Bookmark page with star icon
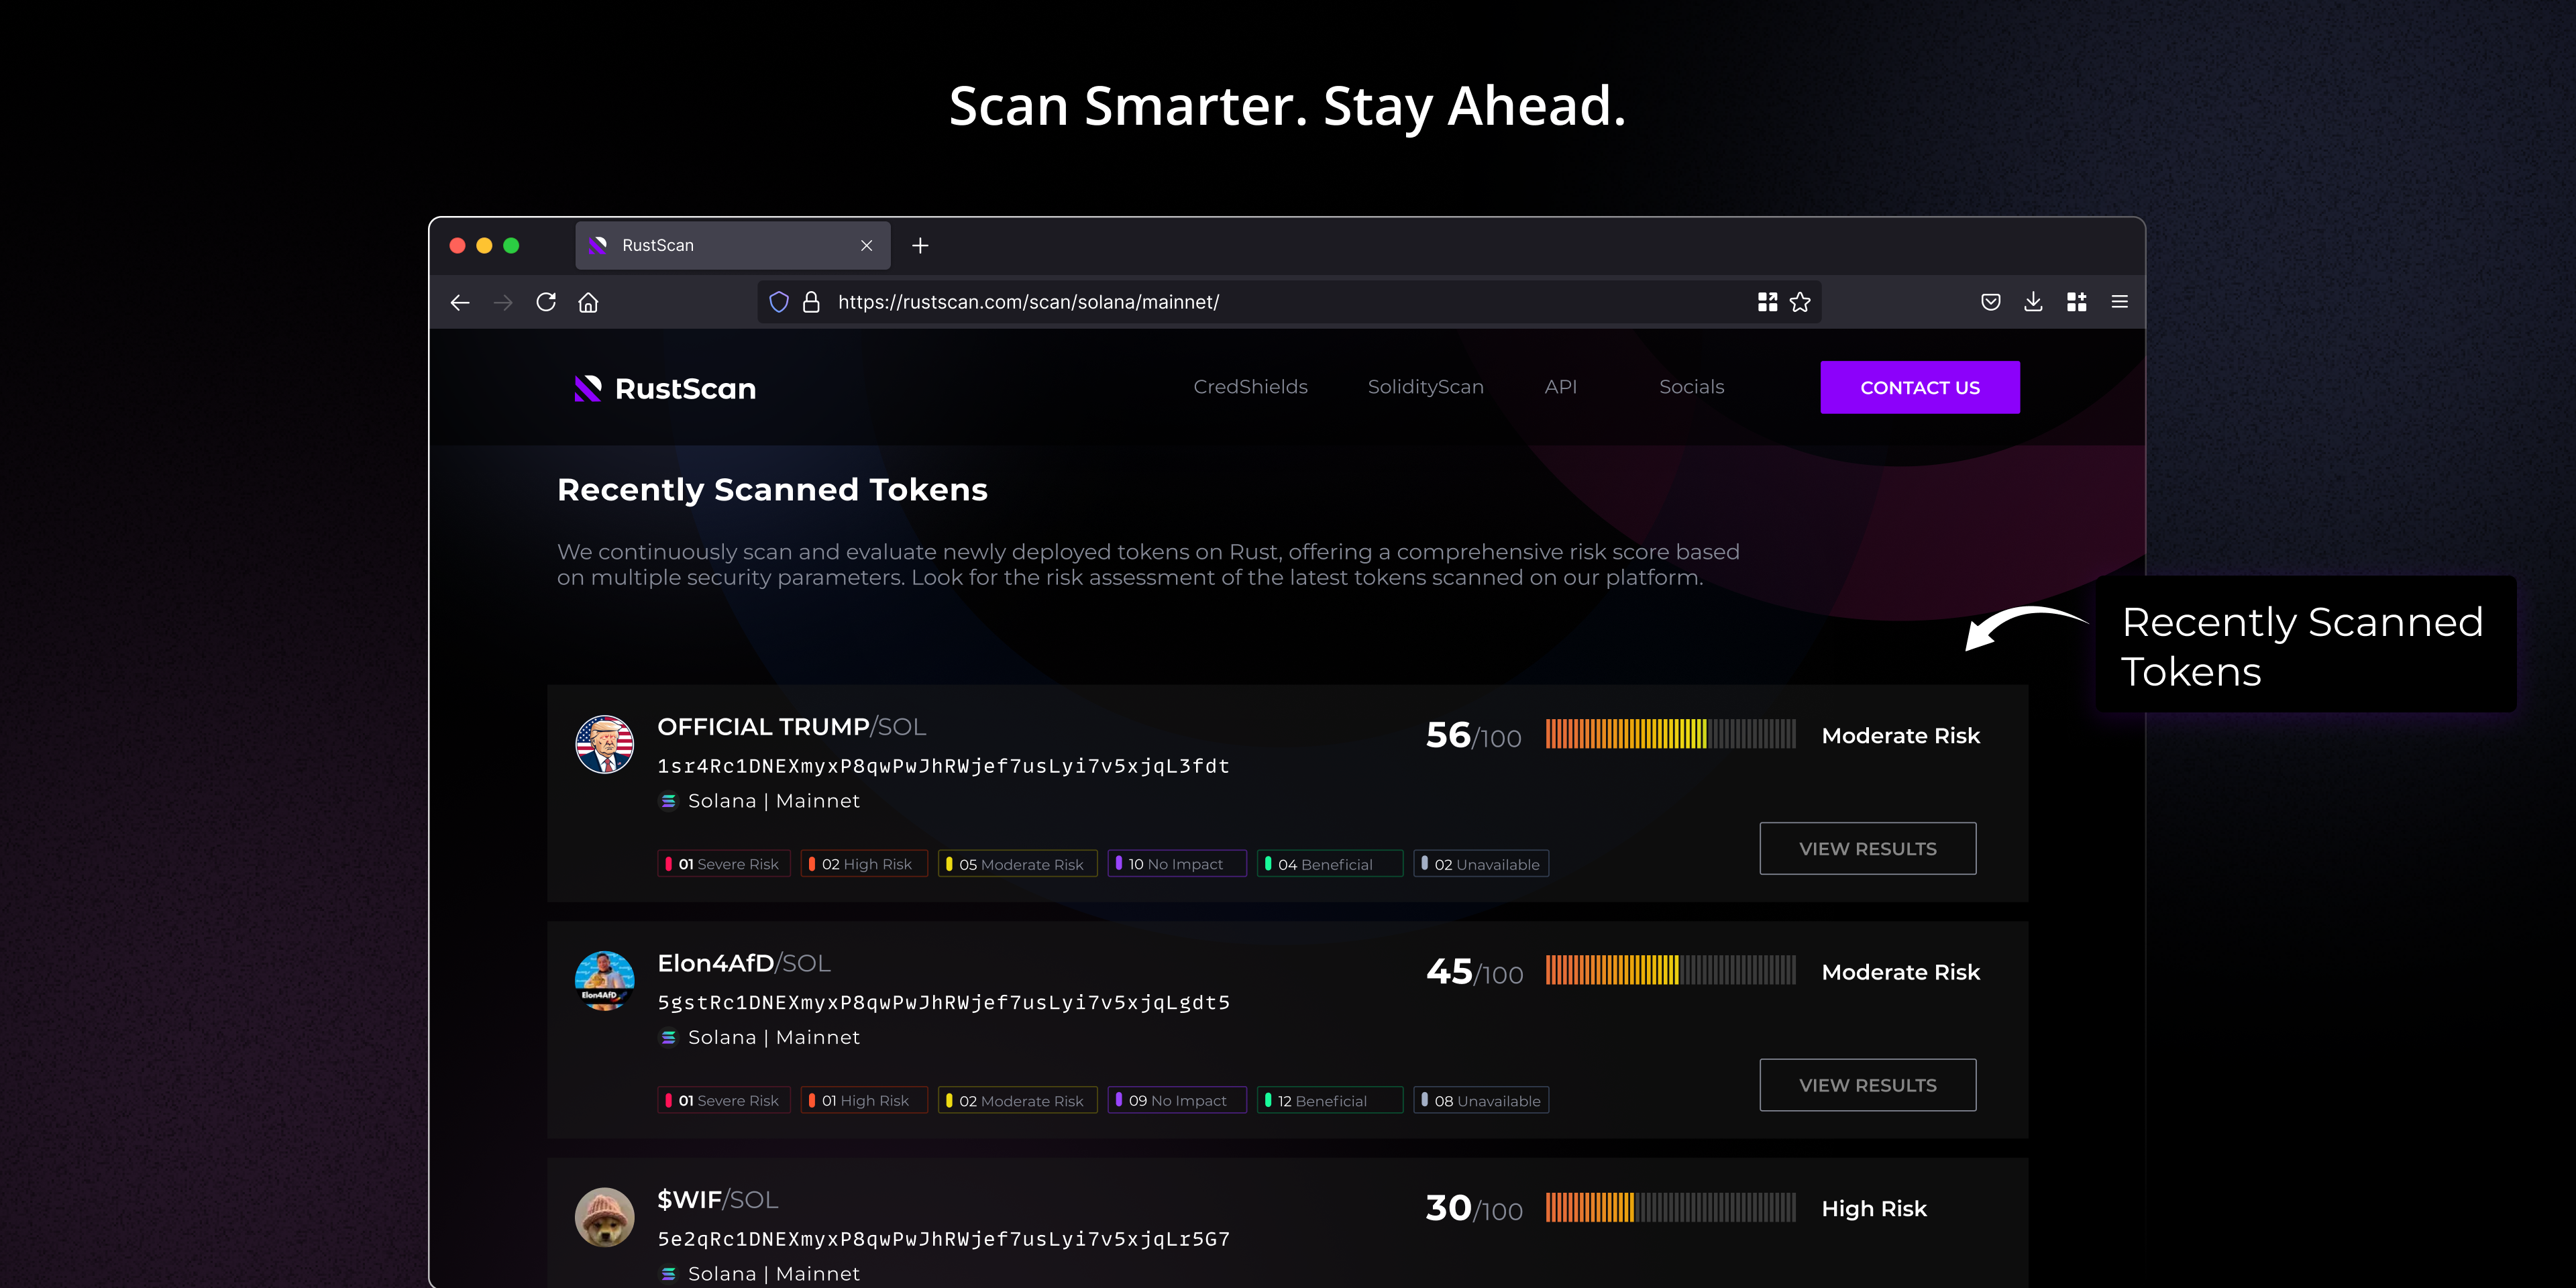The image size is (2576, 1288). pyautogui.click(x=1800, y=302)
